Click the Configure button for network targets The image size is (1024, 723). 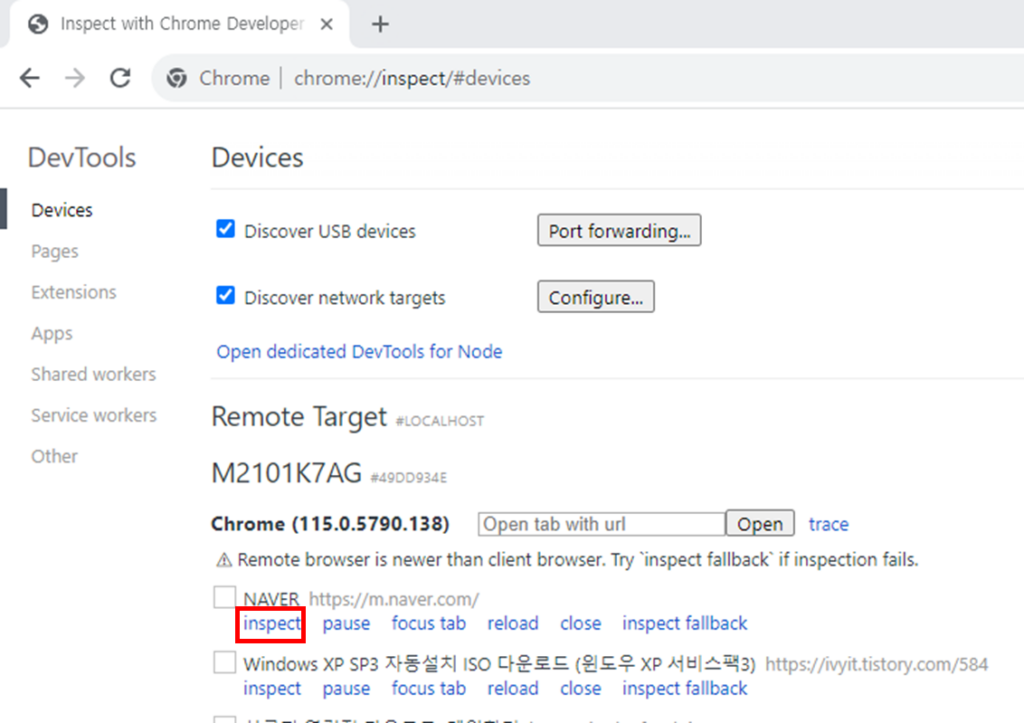point(596,296)
